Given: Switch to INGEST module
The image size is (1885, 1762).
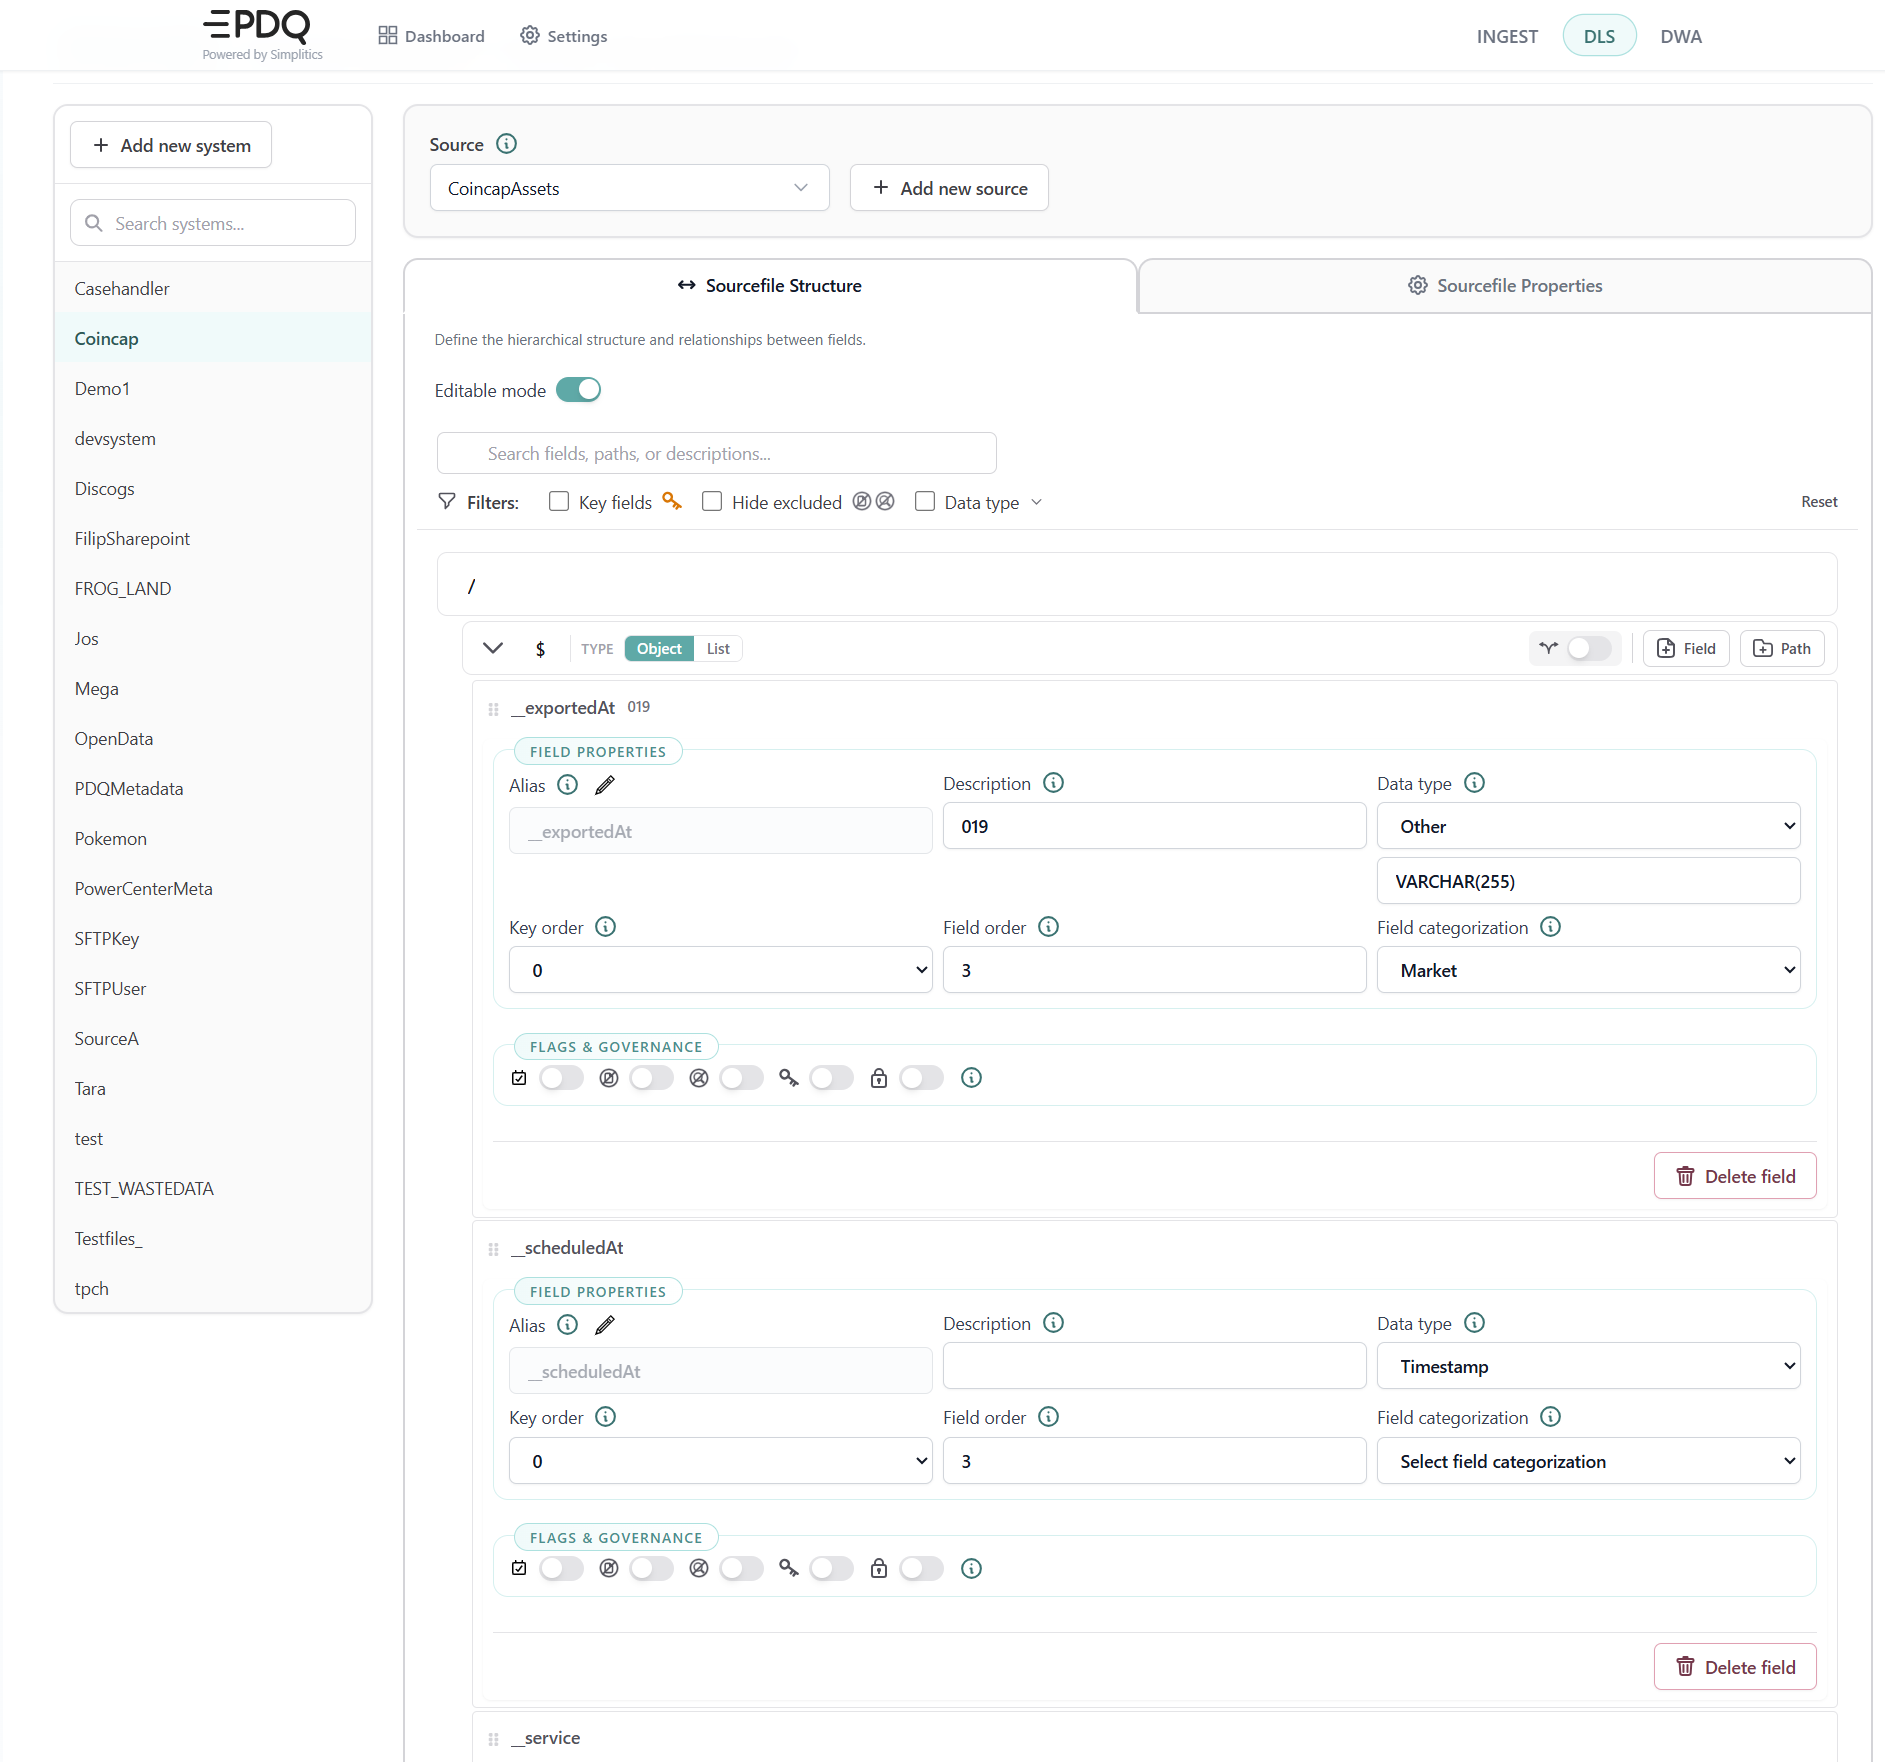Looking at the screenshot, I should click(1507, 36).
